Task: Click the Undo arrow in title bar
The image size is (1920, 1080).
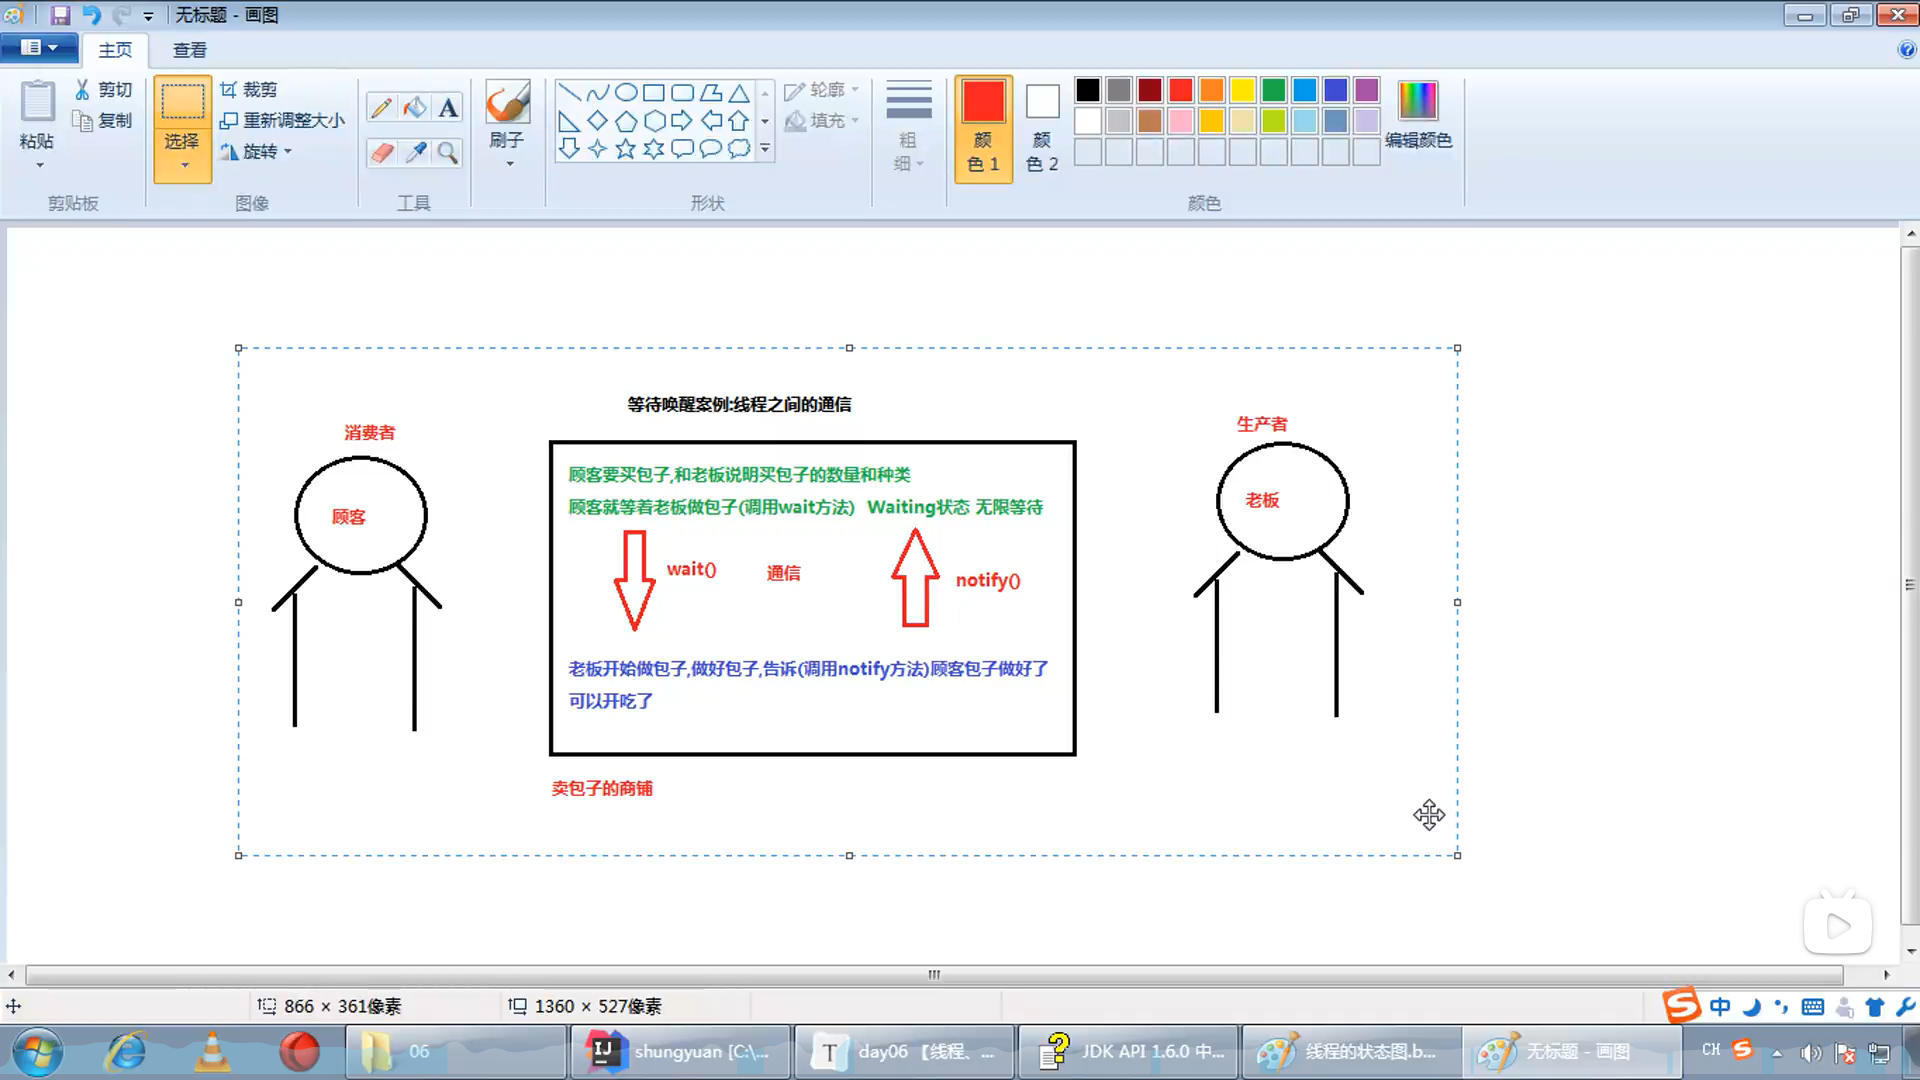Action: (91, 15)
